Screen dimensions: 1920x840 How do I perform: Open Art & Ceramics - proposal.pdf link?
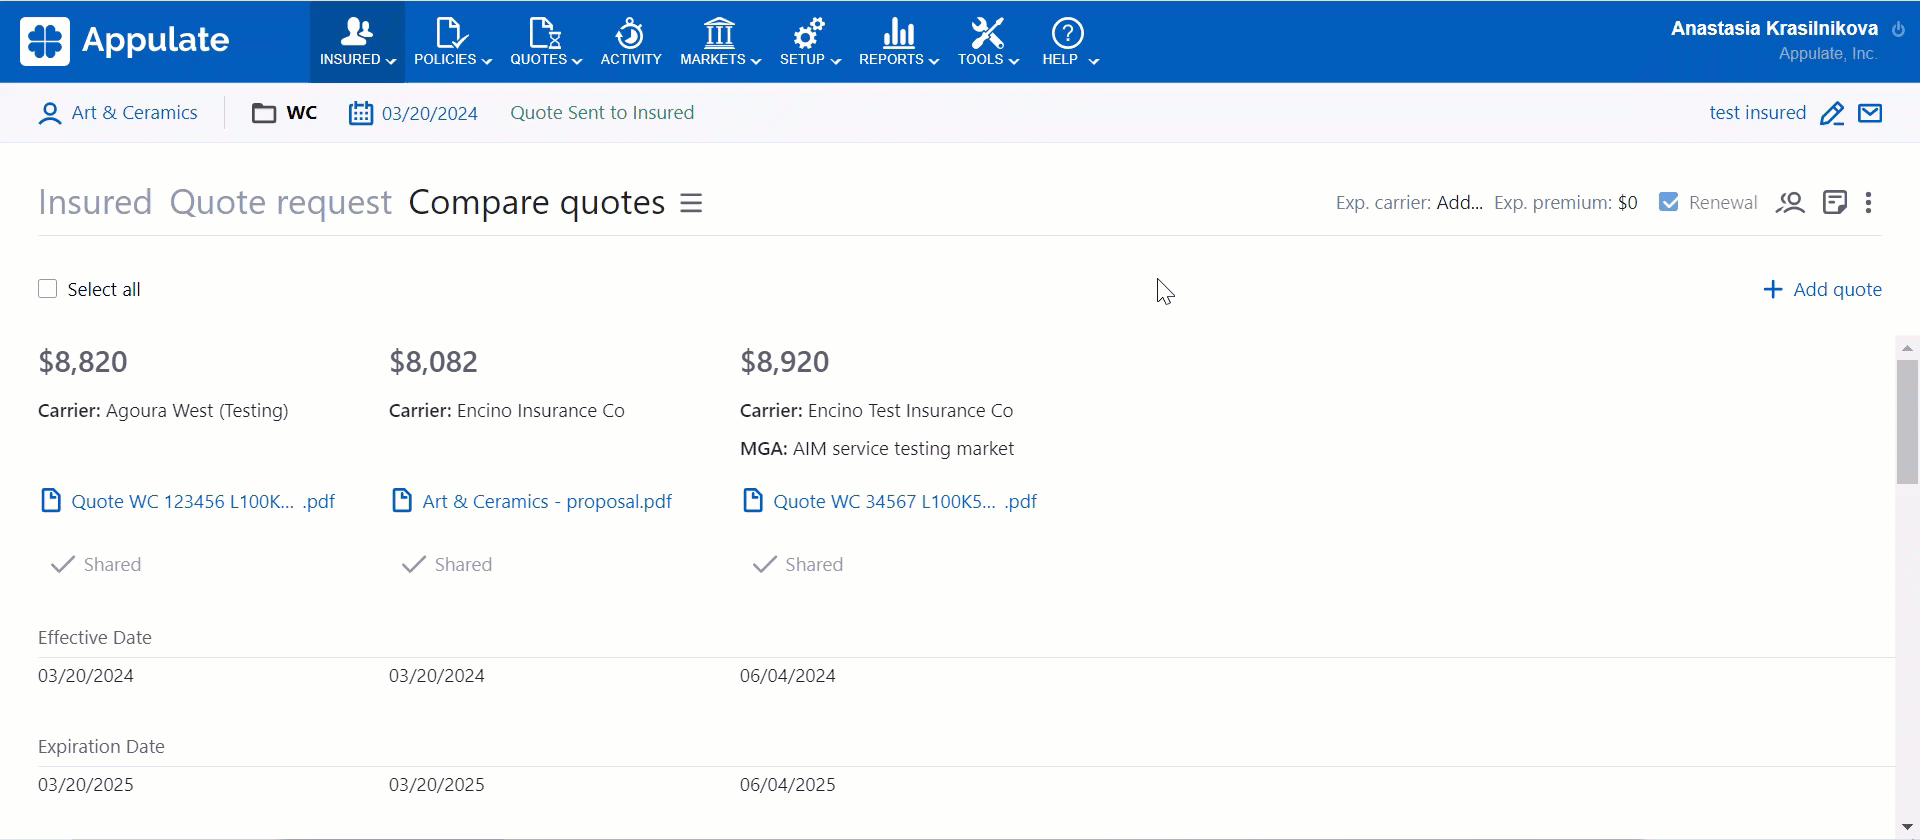click(546, 501)
